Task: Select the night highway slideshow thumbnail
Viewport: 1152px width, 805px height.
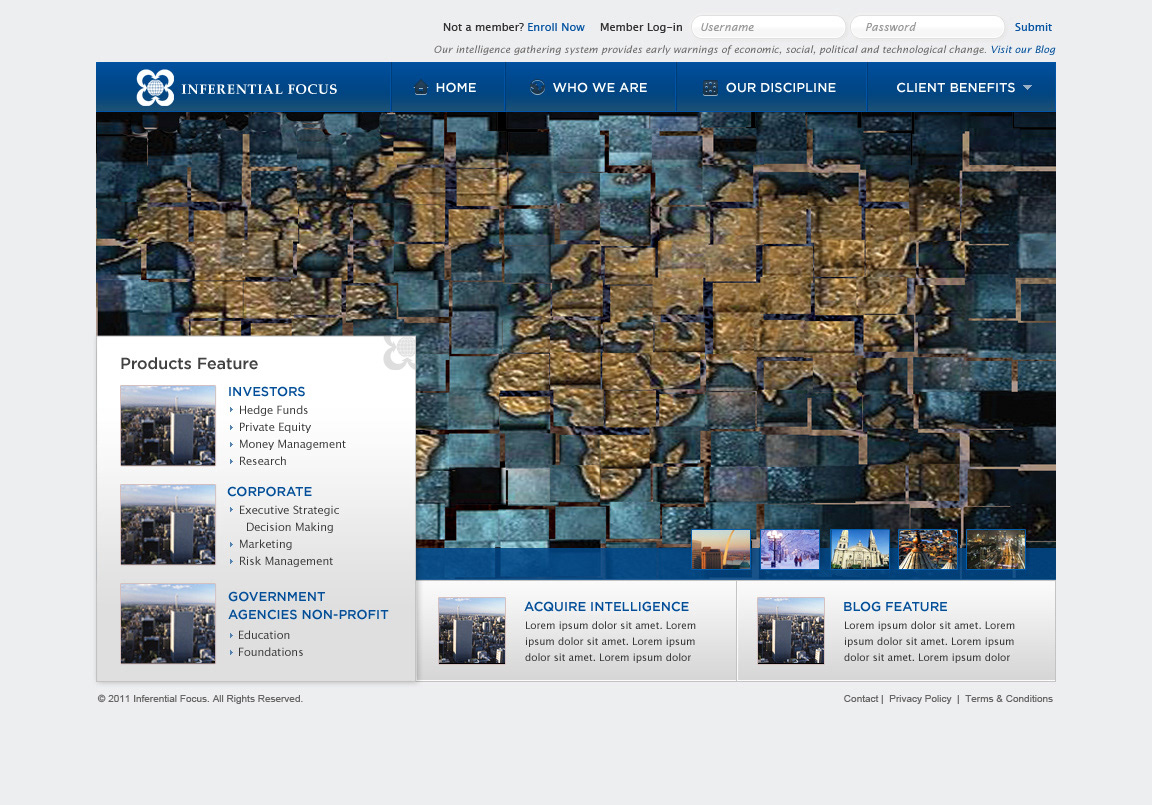Action: tap(996, 549)
